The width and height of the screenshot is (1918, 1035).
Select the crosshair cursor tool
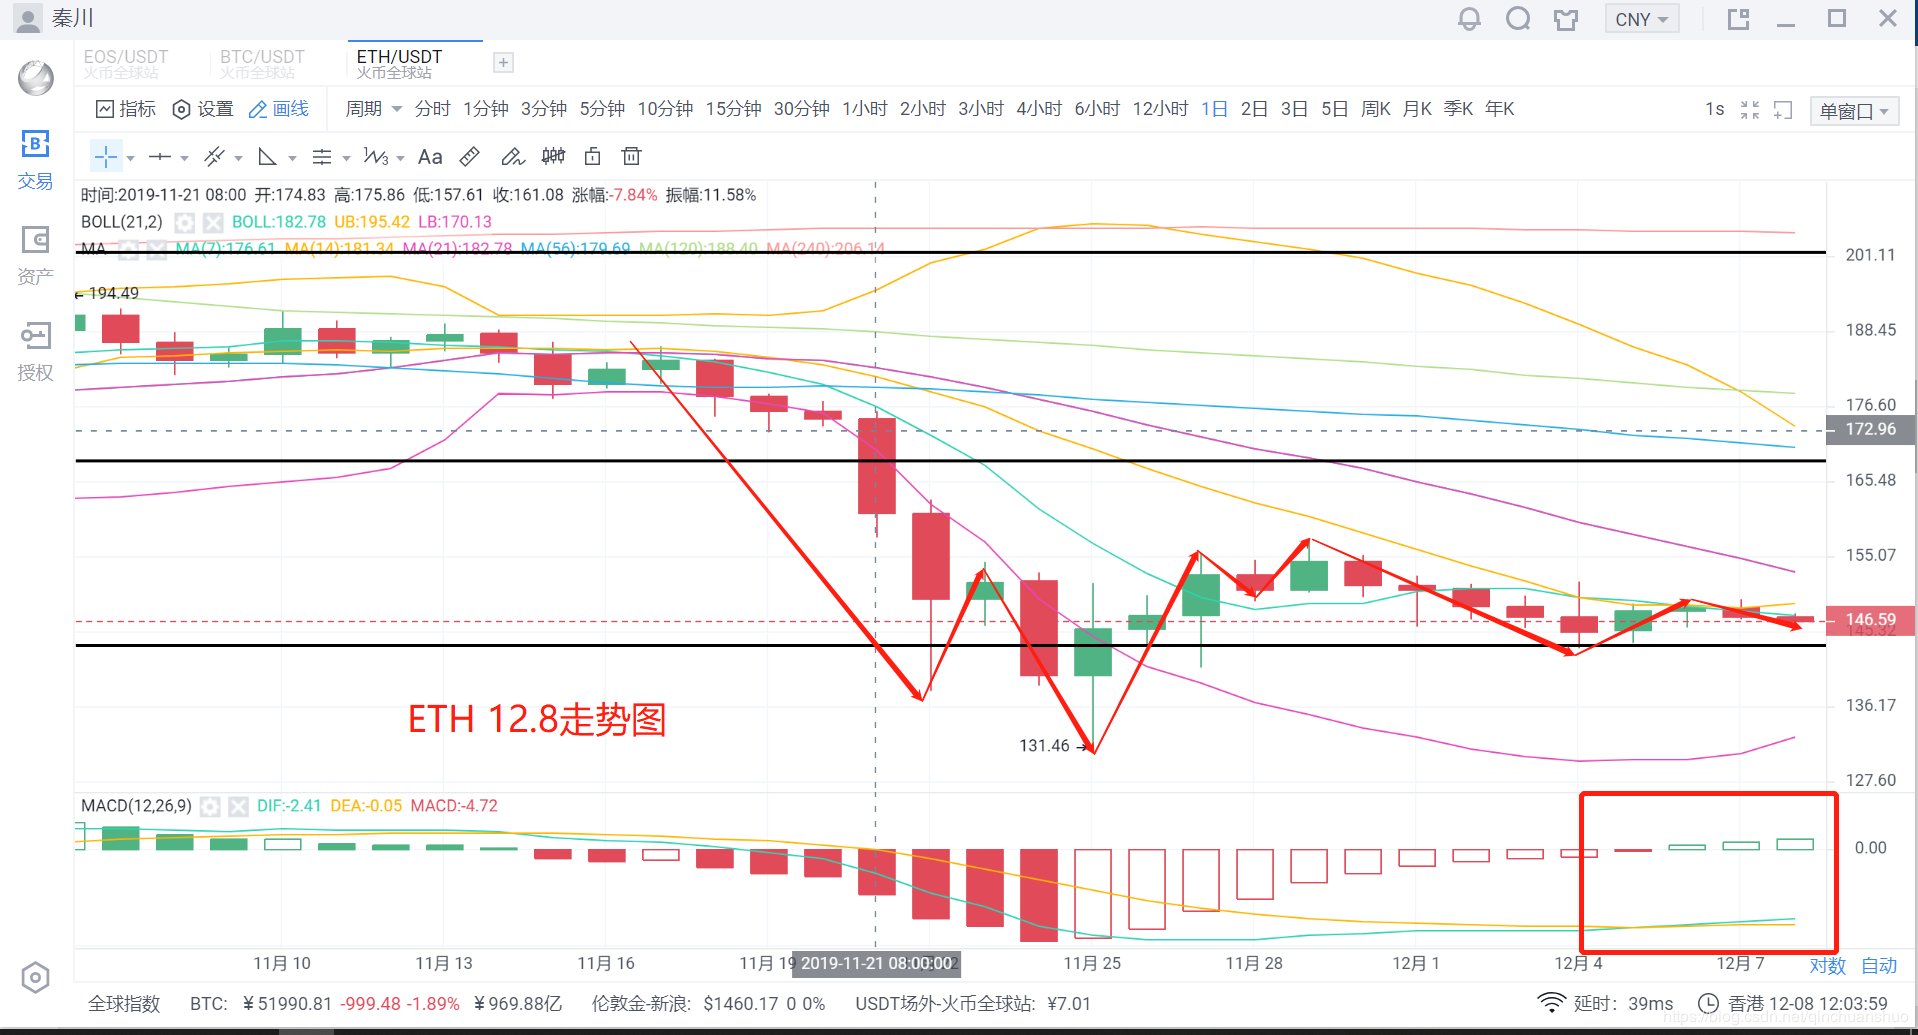[106, 157]
